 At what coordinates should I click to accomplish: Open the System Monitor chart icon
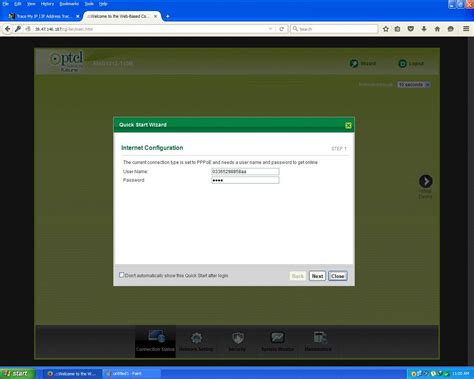click(277, 338)
